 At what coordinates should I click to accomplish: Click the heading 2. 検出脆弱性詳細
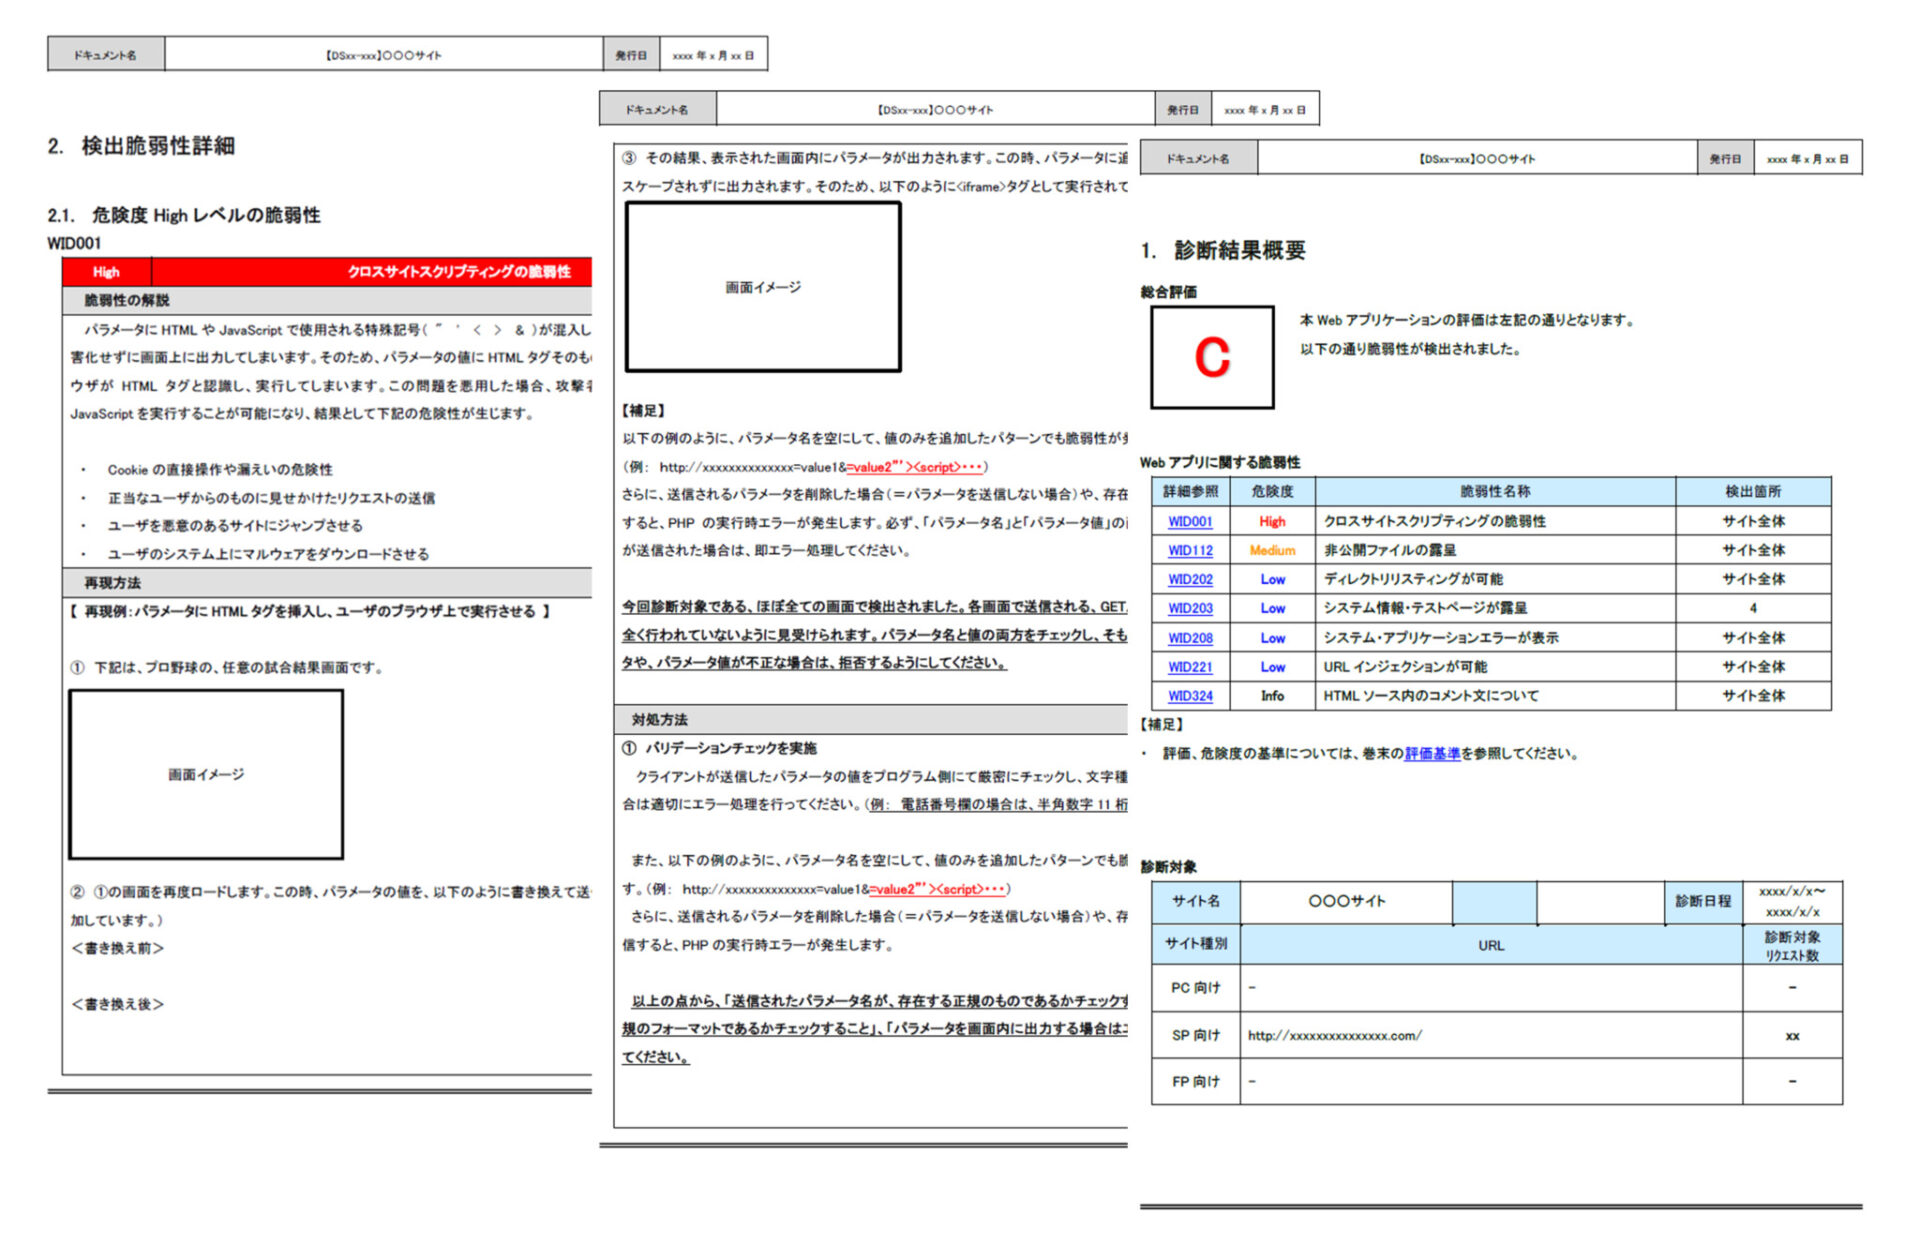[x=141, y=146]
